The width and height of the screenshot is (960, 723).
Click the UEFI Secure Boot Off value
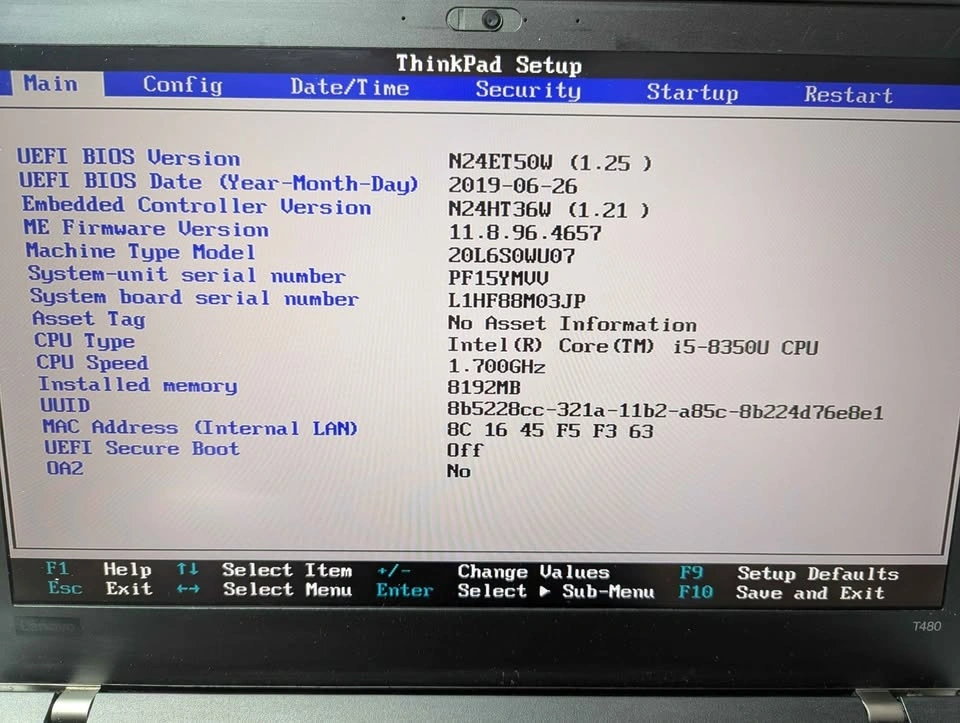tap(465, 450)
